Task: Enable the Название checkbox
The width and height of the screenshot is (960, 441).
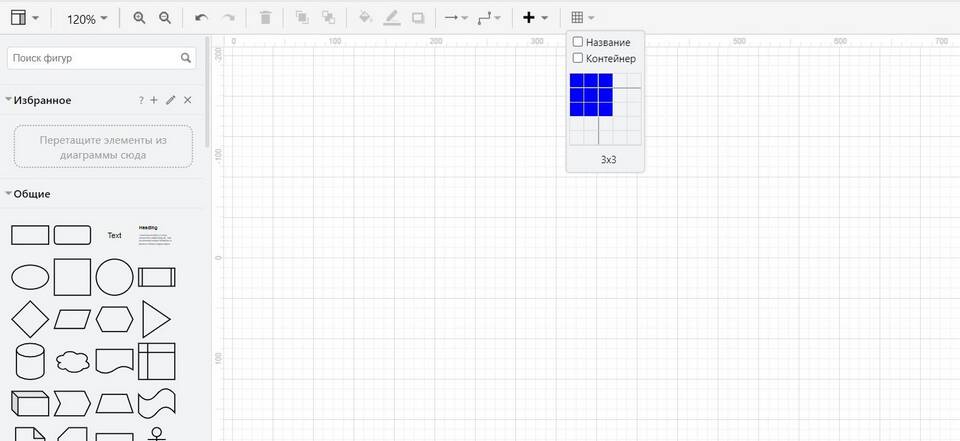Action: [577, 42]
